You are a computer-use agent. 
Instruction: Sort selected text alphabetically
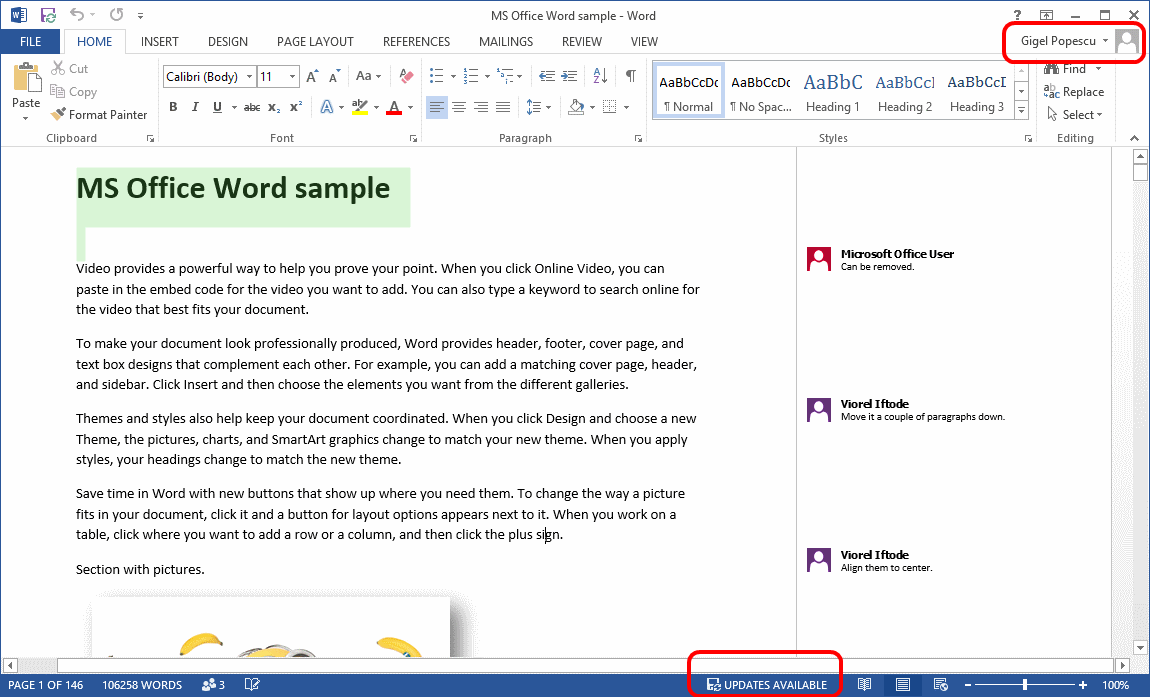click(x=600, y=76)
